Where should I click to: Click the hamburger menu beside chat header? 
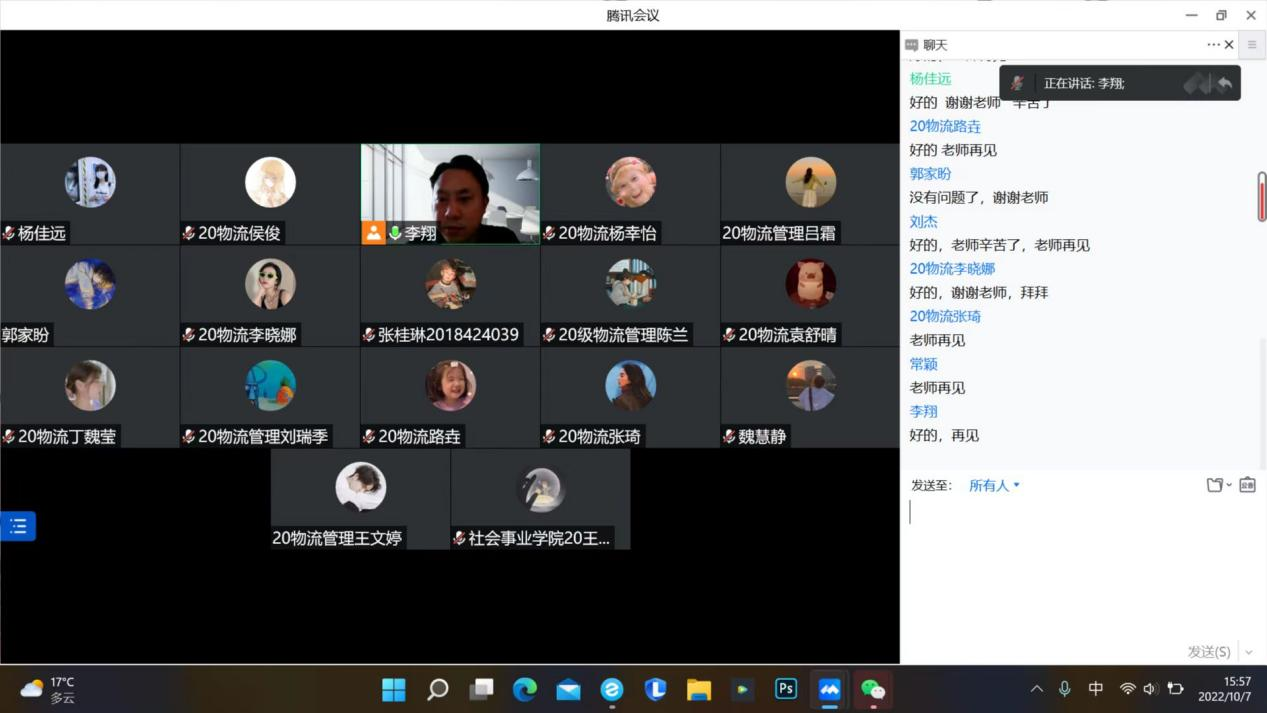(1252, 45)
